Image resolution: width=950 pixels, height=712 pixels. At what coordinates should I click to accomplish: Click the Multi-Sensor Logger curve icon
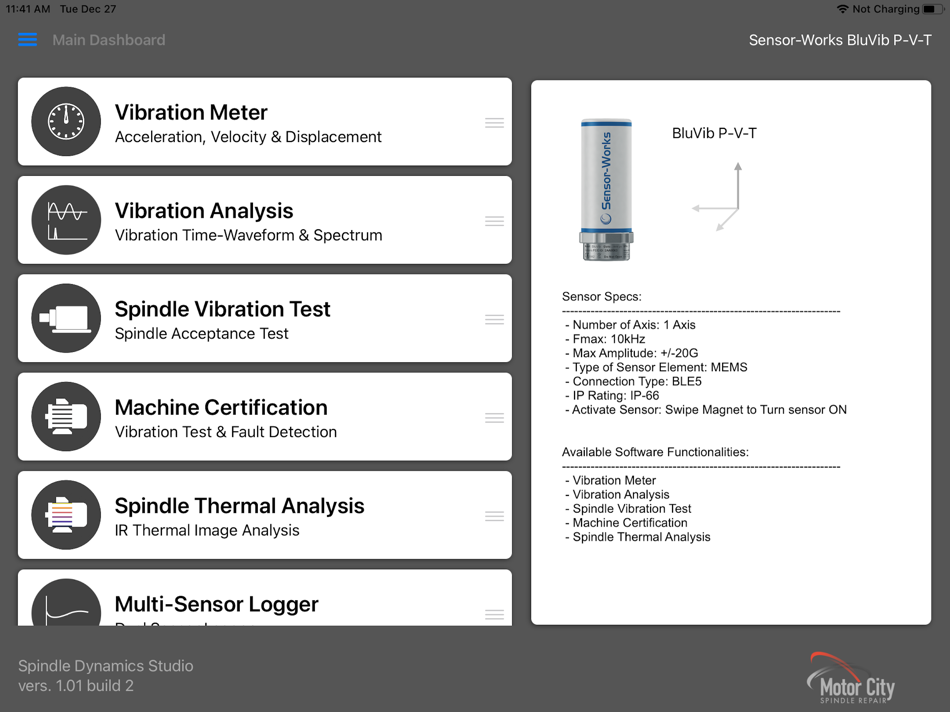tap(66, 602)
